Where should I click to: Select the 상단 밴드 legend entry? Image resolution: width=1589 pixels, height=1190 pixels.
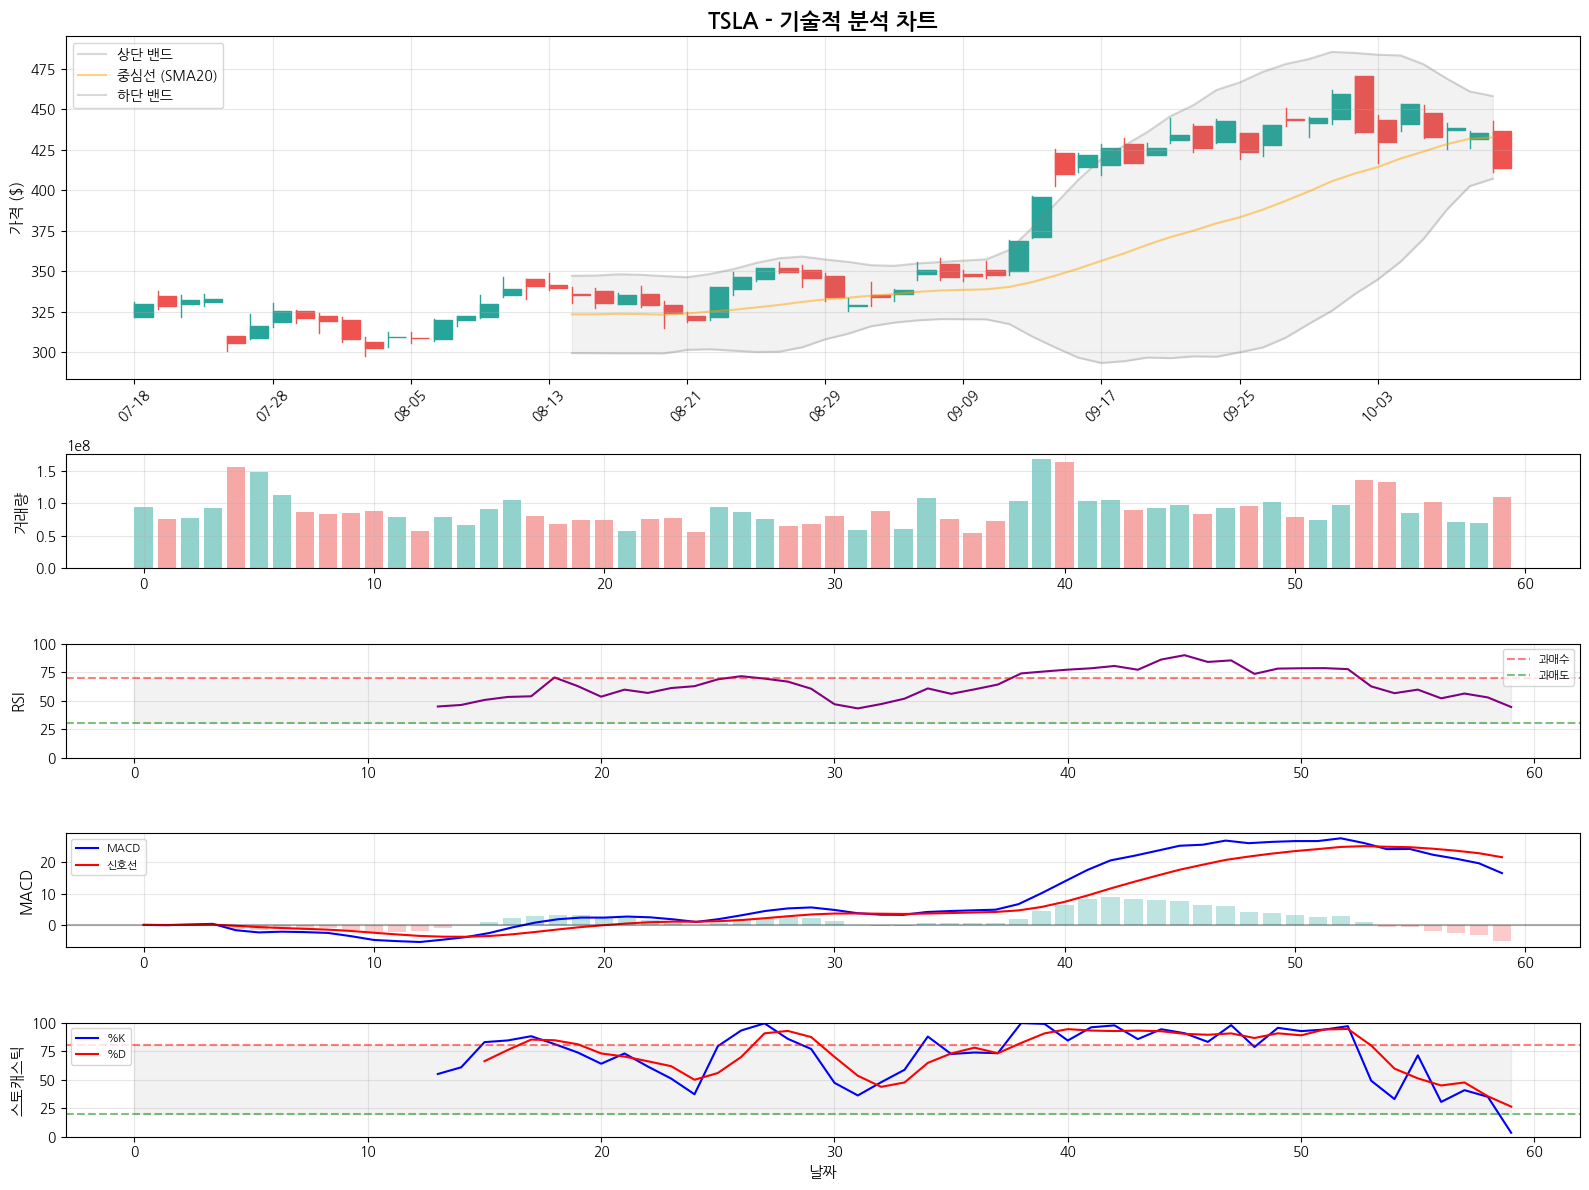144,54
